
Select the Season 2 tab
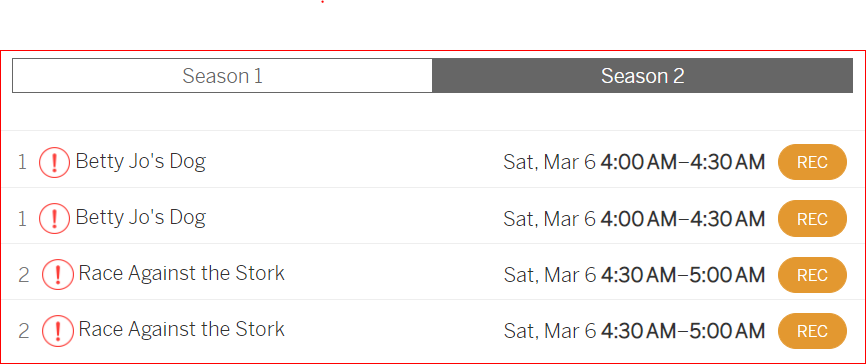tap(642, 76)
